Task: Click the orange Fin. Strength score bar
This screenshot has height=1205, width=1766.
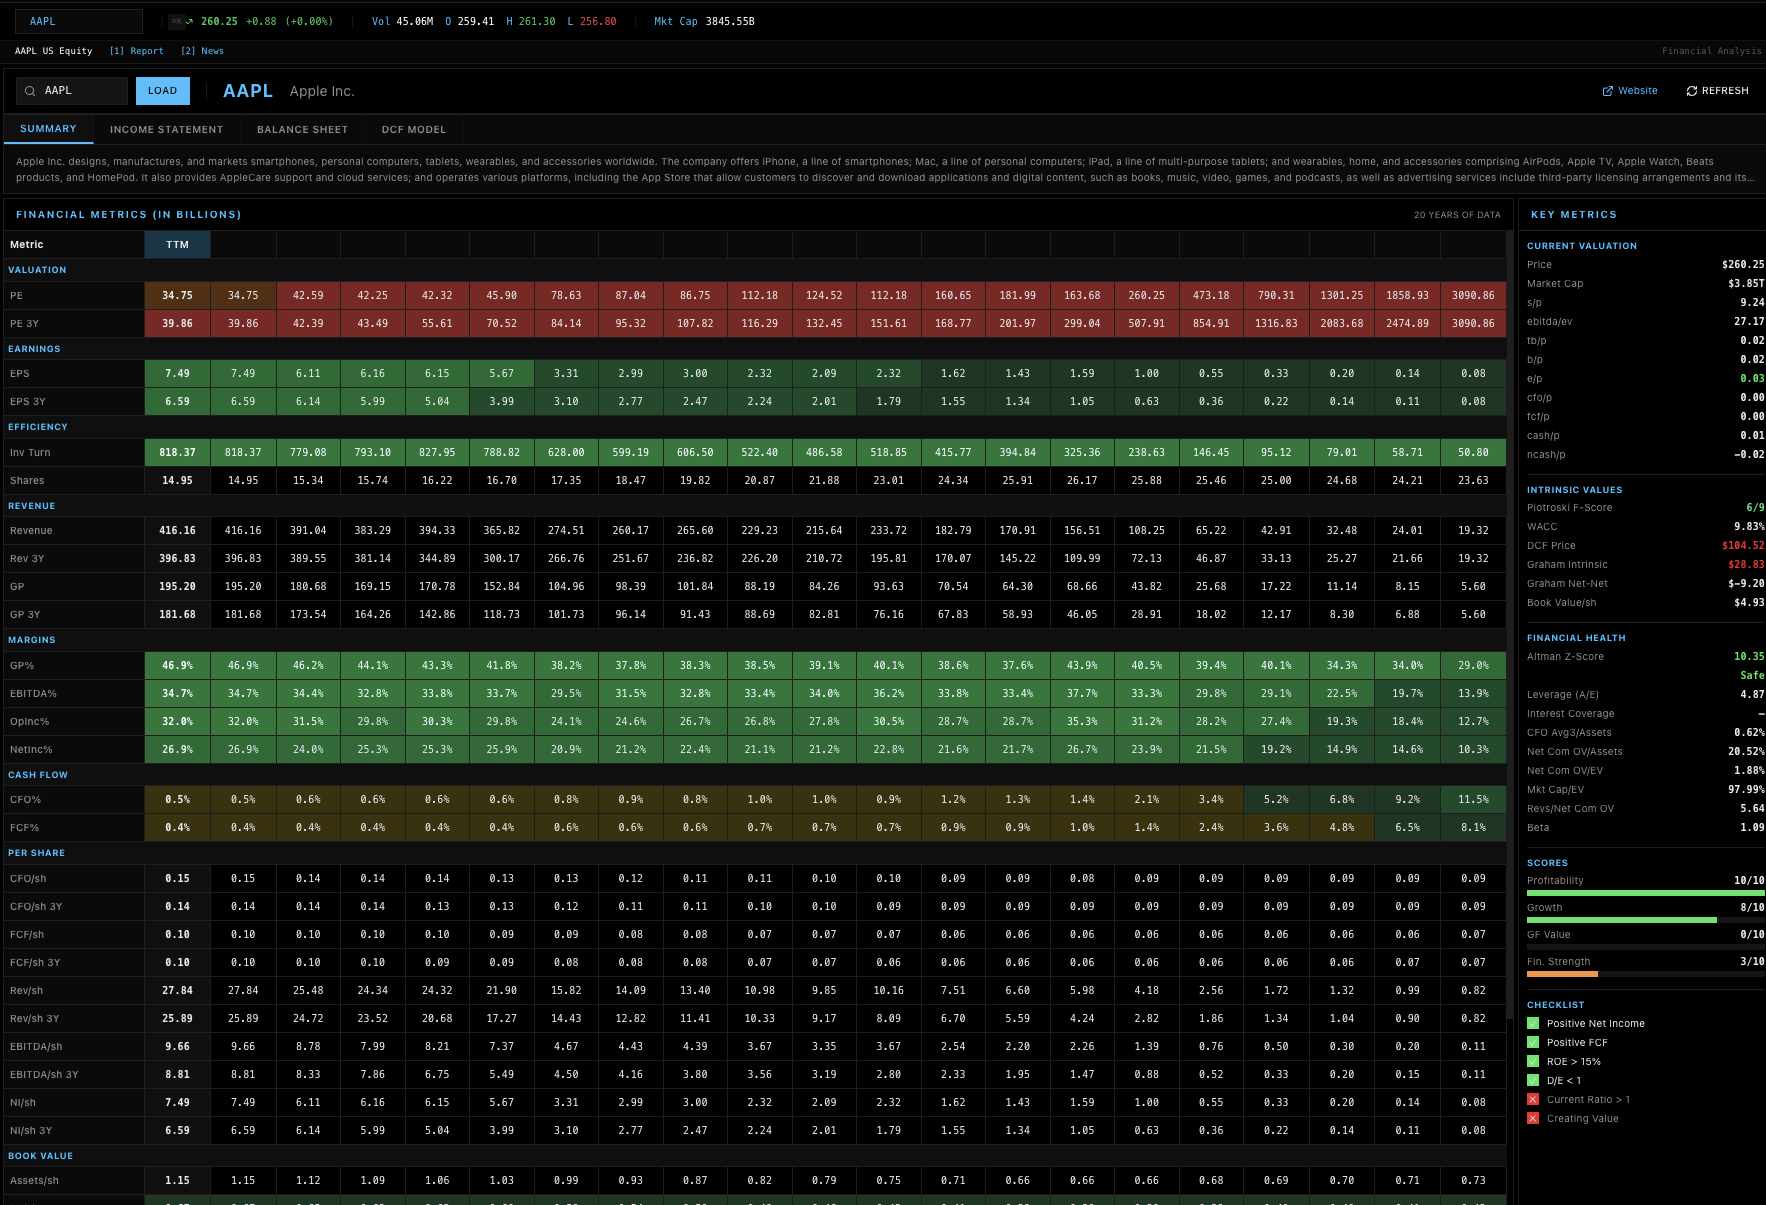Action: [x=1562, y=974]
